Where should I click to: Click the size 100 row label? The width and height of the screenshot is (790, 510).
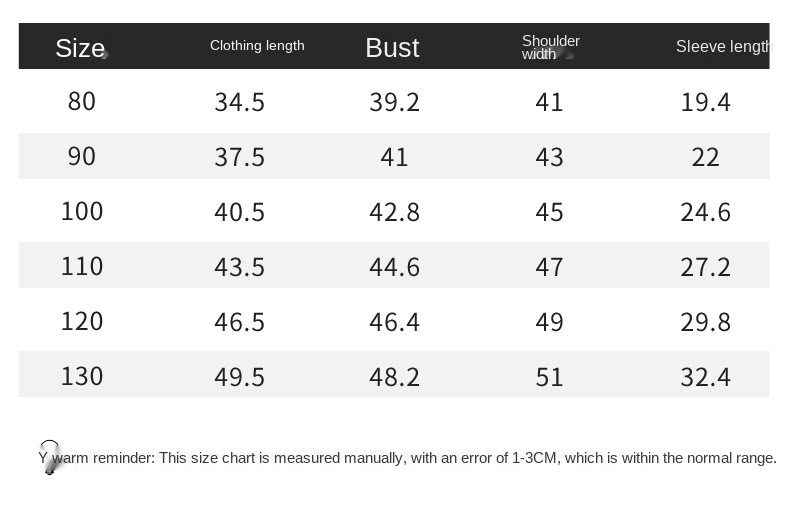[82, 212]
